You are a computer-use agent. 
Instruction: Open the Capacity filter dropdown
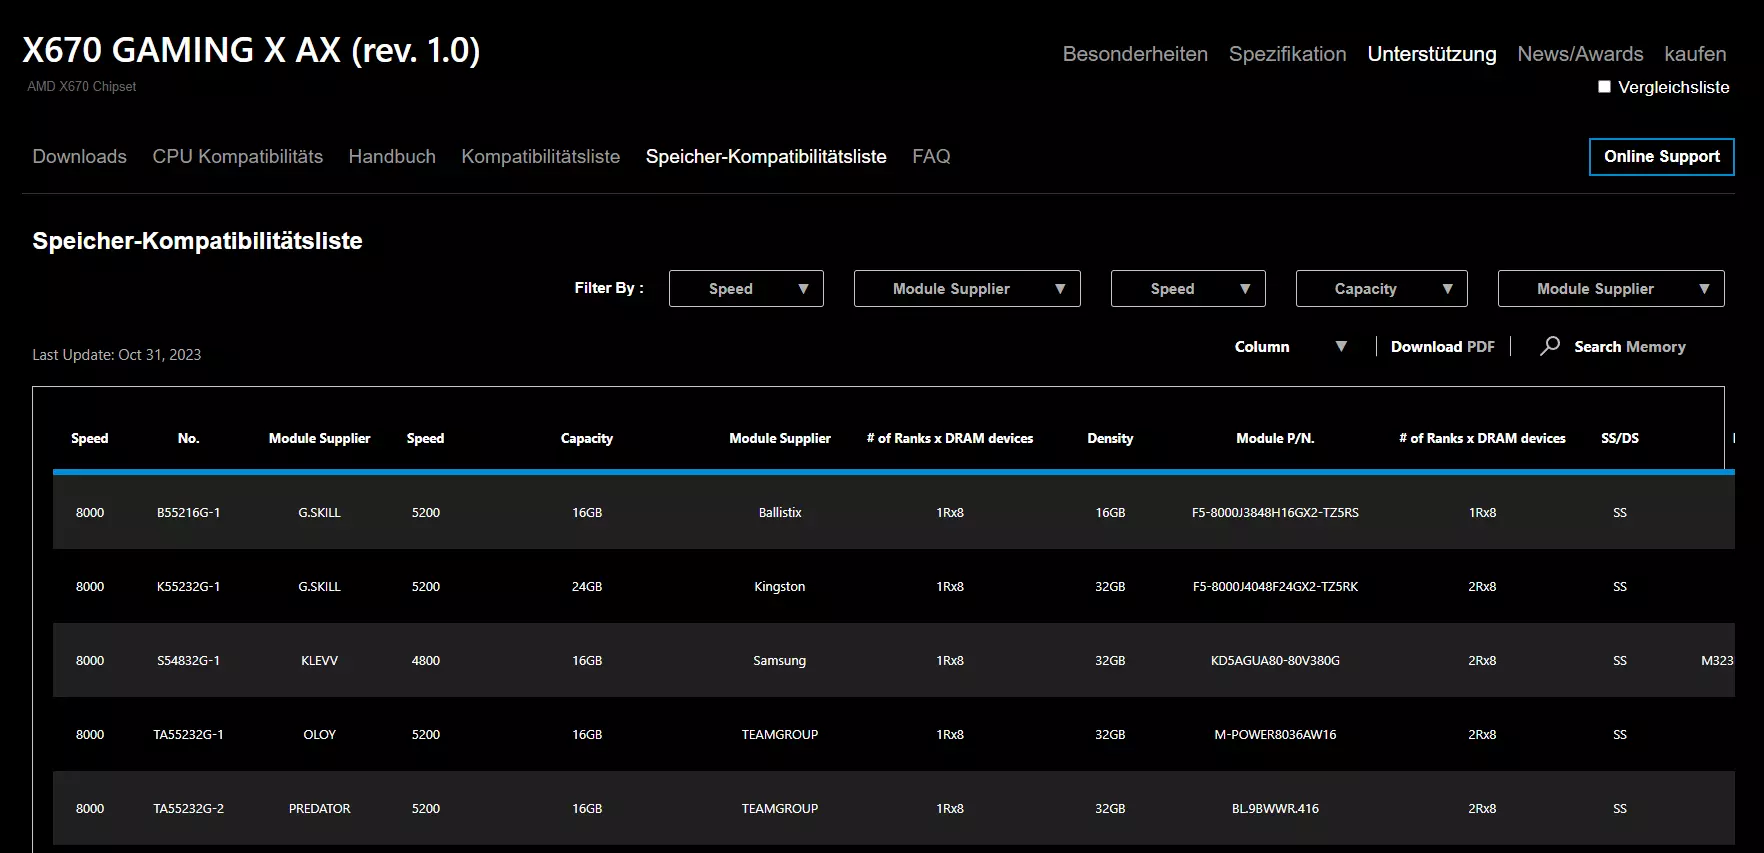(x=1382, y=289)
